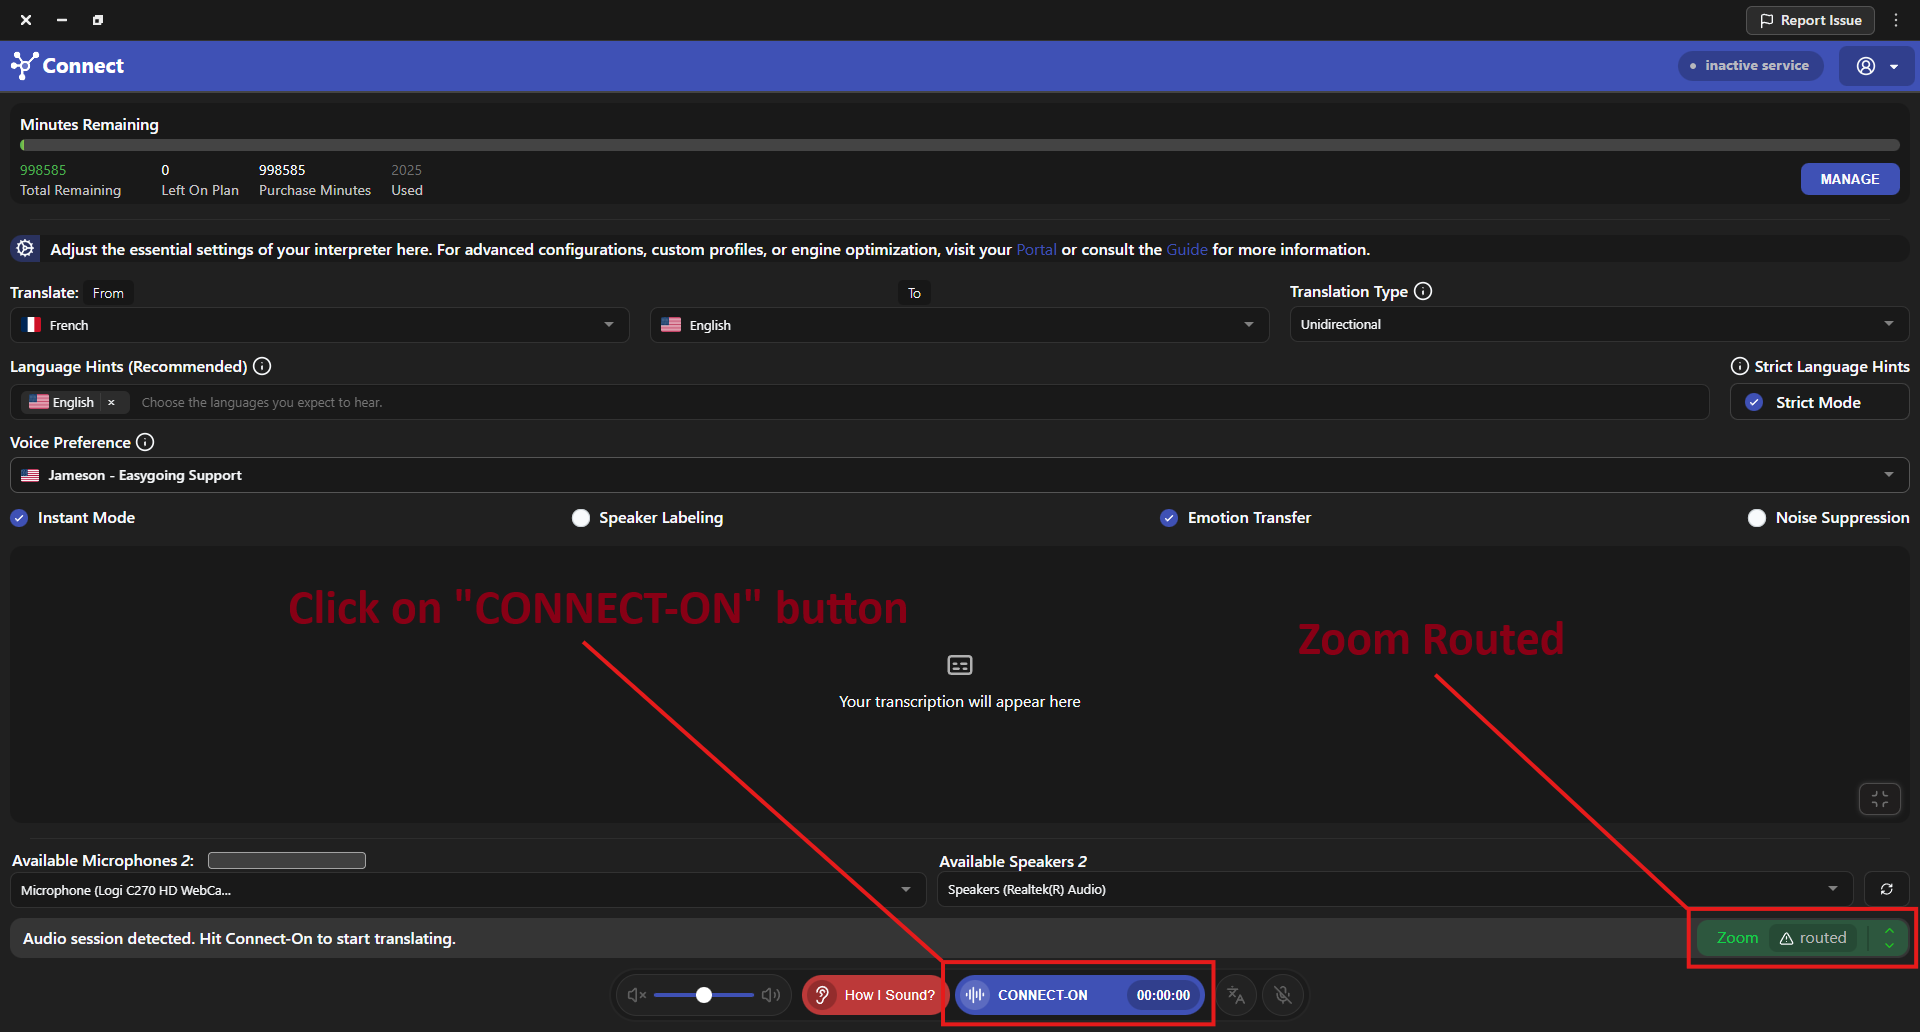Toggle the Emotion Transfer checkbox

pos(1169,518)
